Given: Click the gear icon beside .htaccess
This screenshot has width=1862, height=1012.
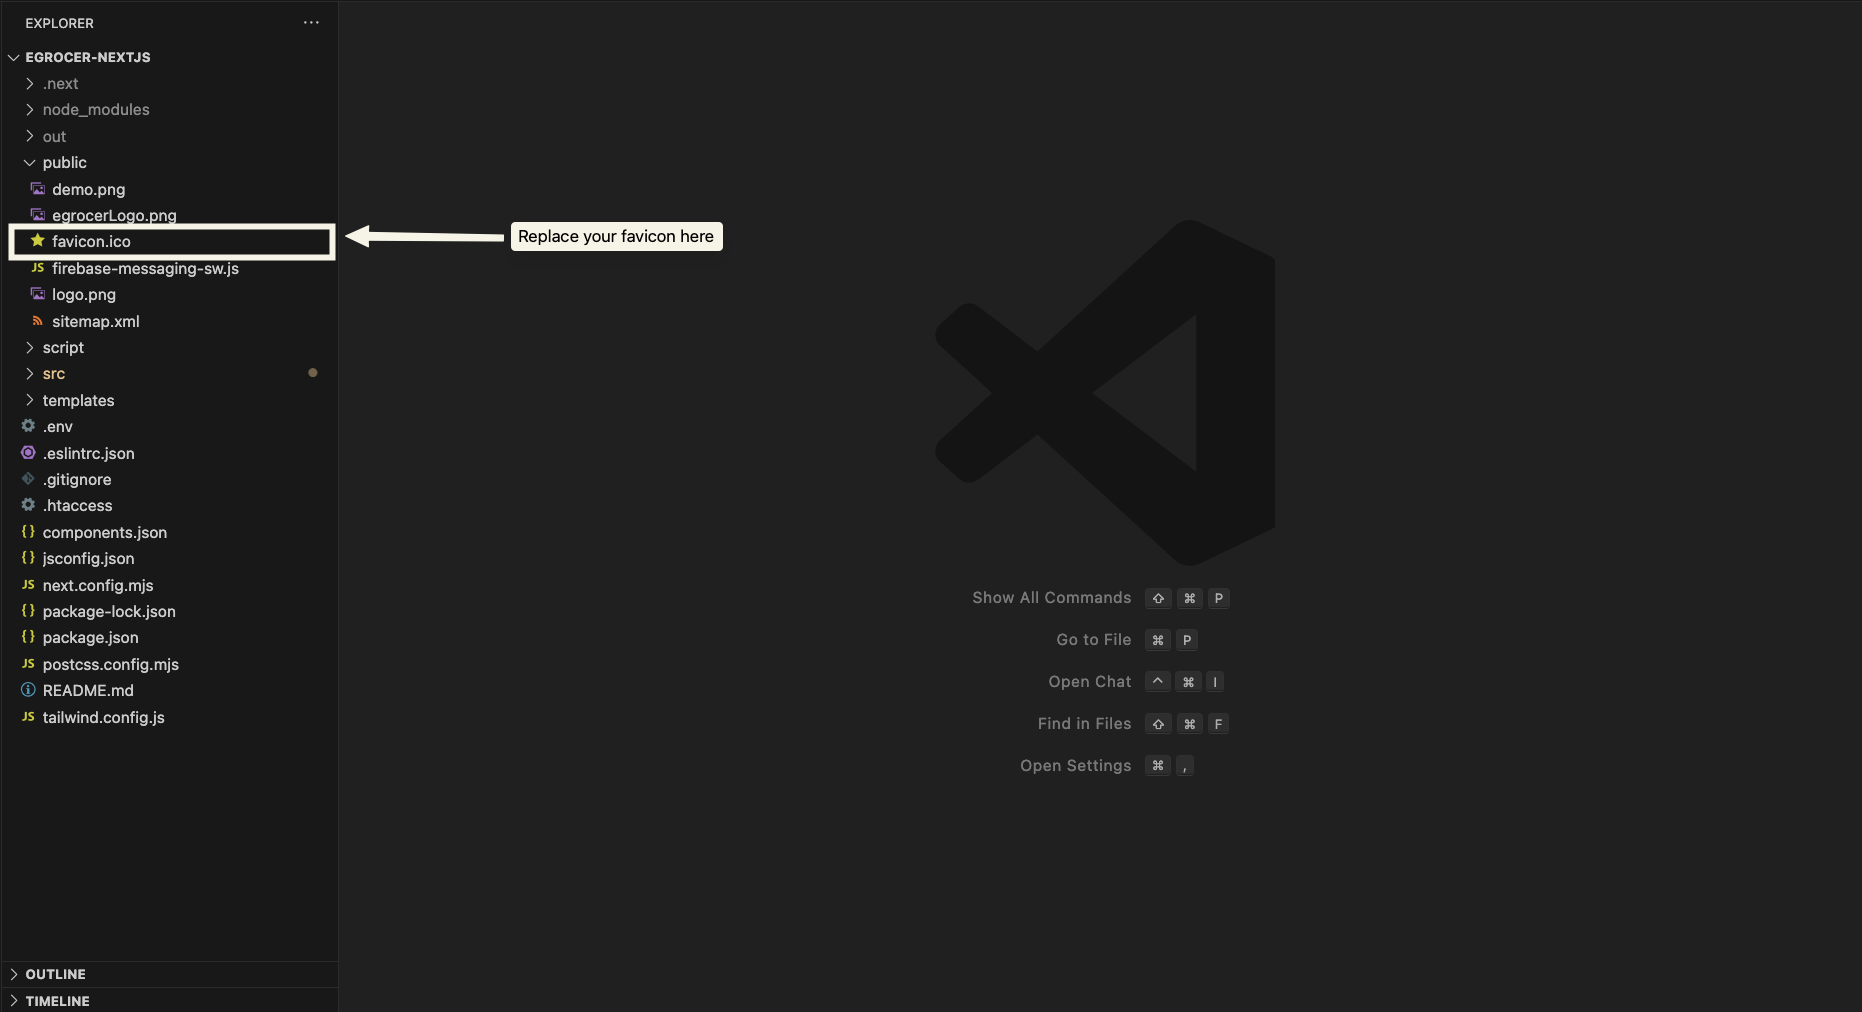Looking at the screenshot, I should click(28, 505).
